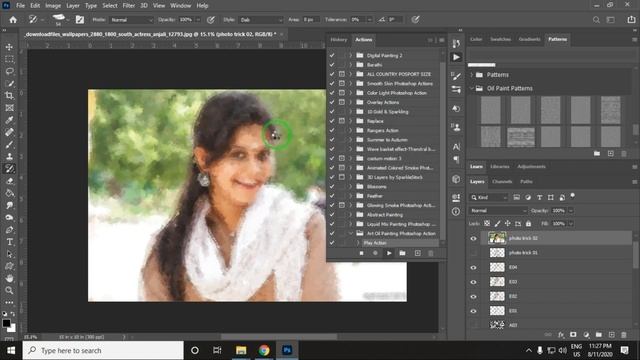Open the layer blend mode Normal dropdown
The height and width of the screenshot is (360, 640).
click(498, 211)
